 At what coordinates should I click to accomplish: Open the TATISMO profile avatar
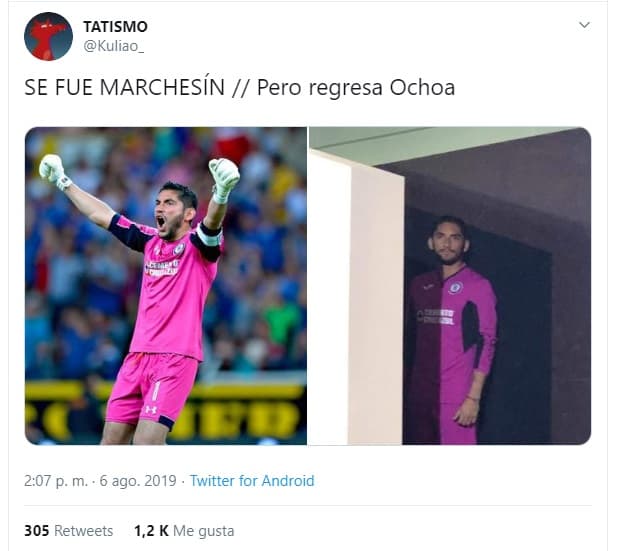48,36
